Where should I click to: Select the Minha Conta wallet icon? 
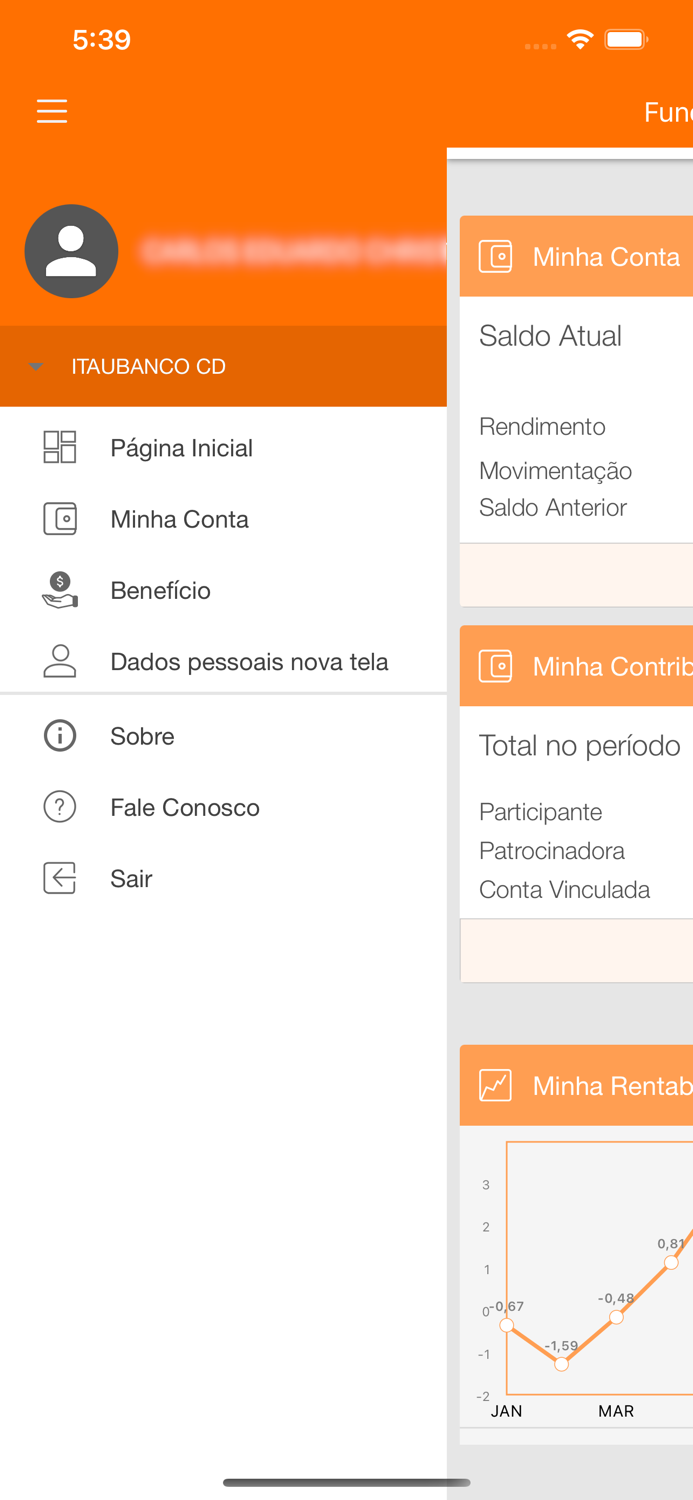tap(59, 519)
